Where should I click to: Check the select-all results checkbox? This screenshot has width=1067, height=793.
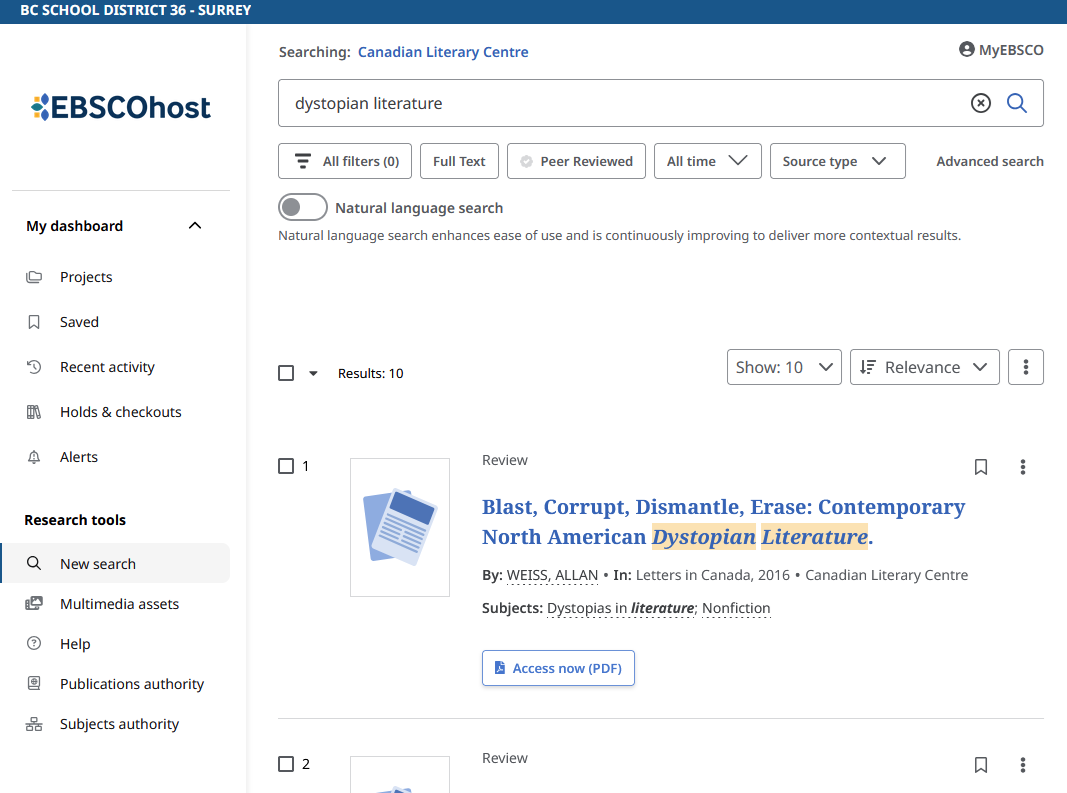click(x=286, y=373)
